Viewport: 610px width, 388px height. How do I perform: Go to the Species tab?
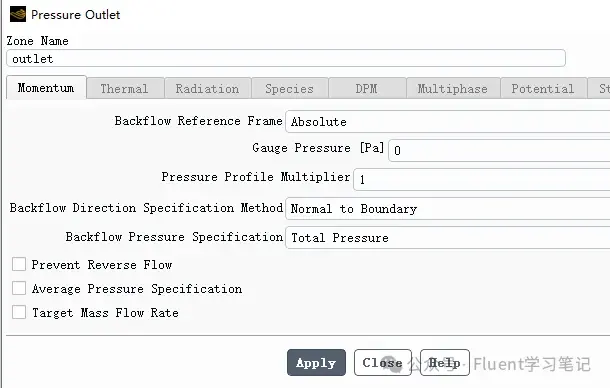(x=289, y=88)
